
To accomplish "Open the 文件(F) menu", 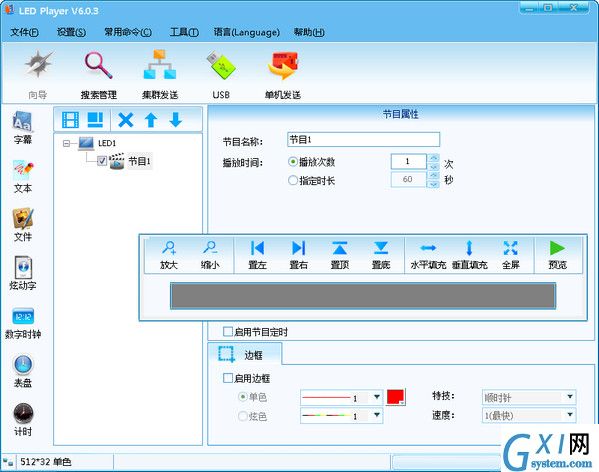I will click(24, 32).
